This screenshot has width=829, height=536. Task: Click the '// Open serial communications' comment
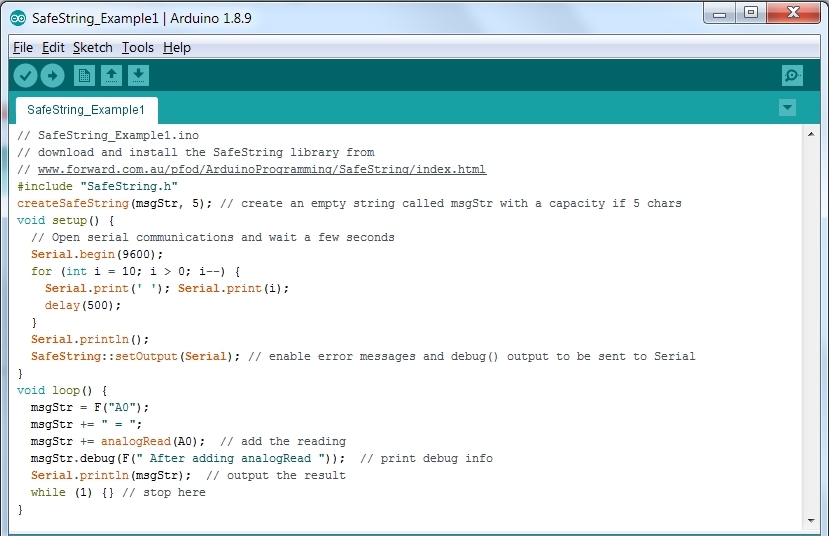point(213,237)
